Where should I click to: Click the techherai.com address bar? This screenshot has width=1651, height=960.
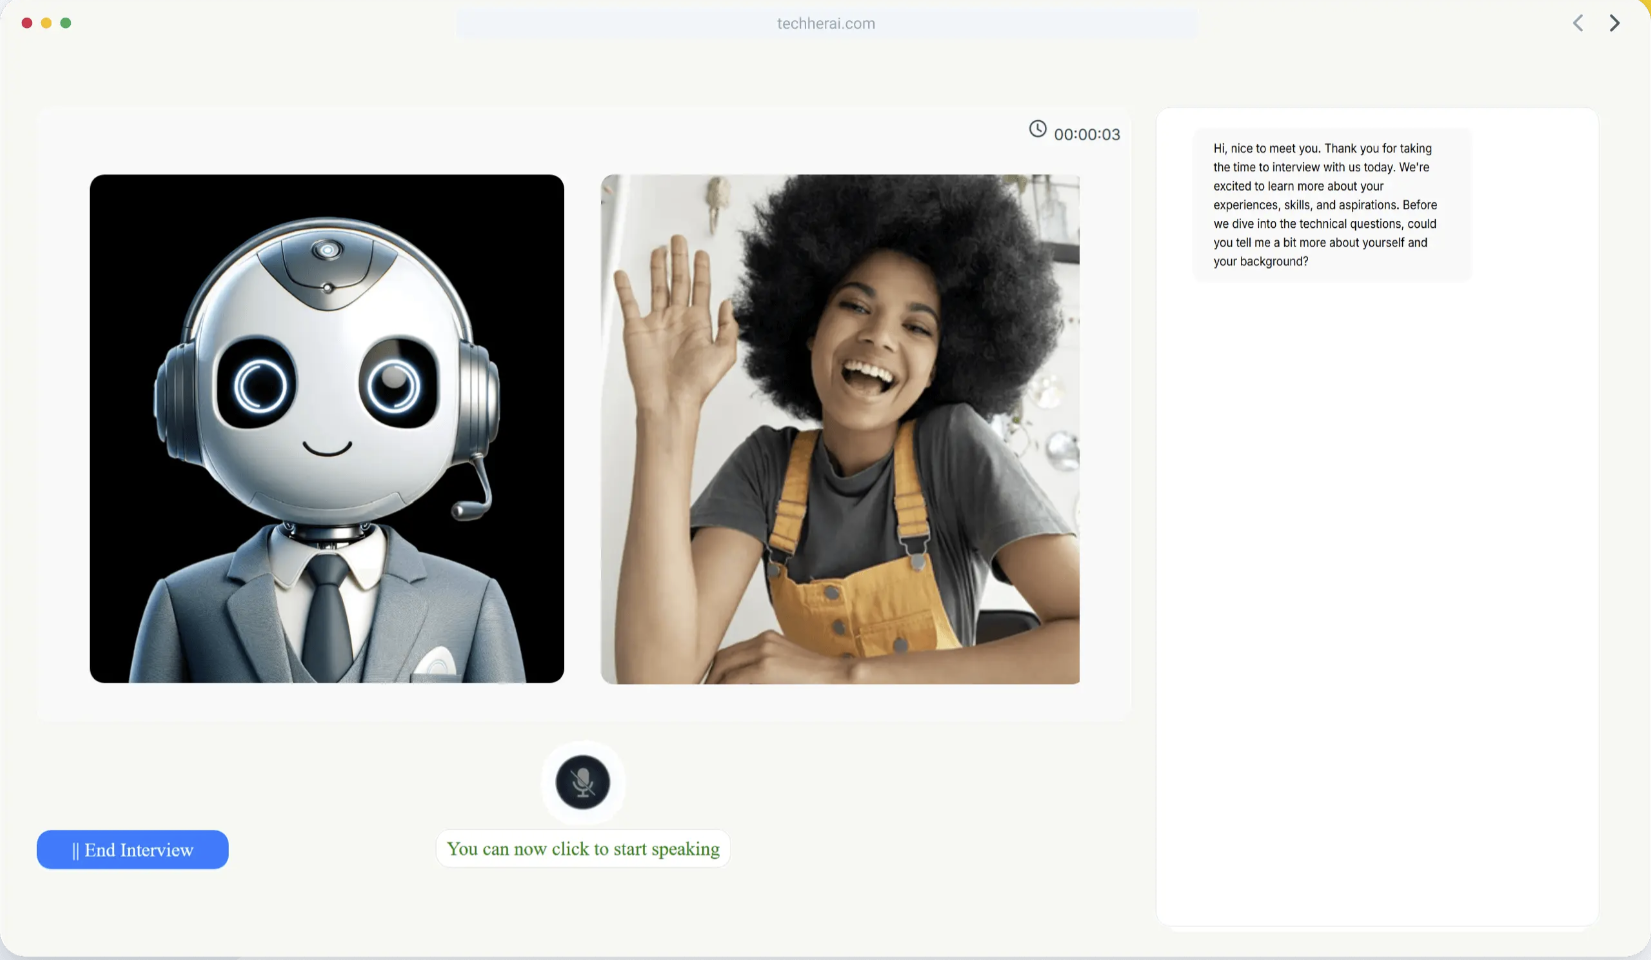point(826,24)
